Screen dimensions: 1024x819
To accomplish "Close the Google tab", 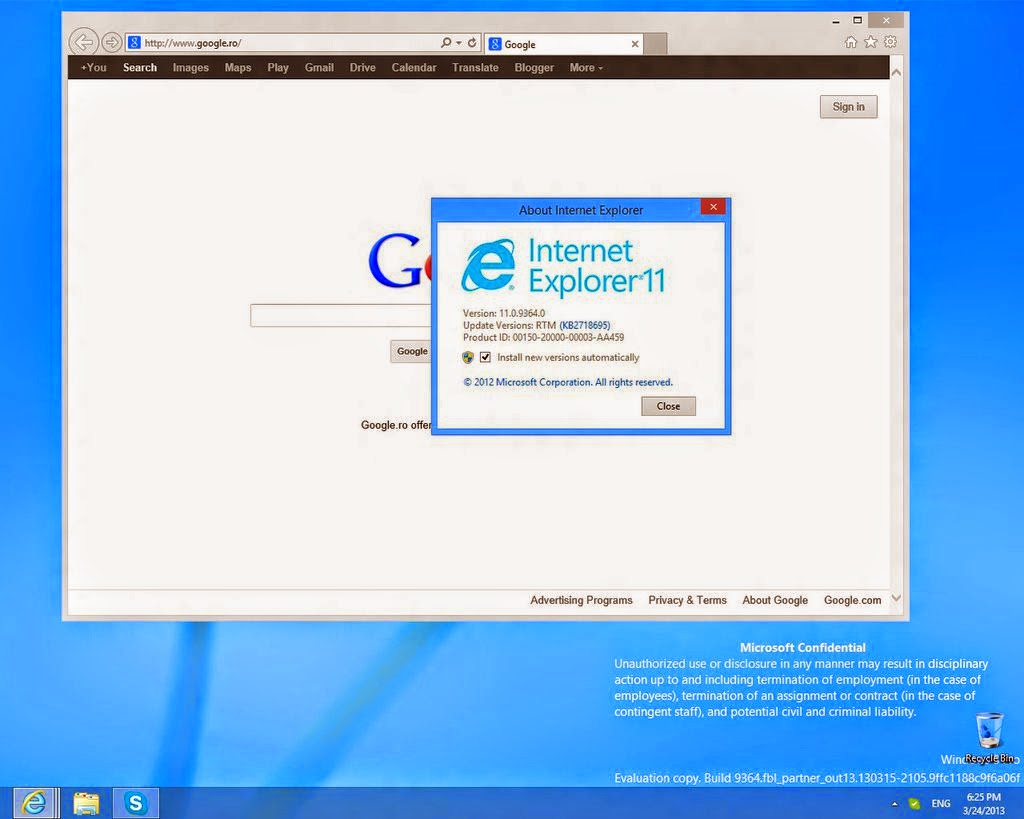I will [x=635, y=44].
